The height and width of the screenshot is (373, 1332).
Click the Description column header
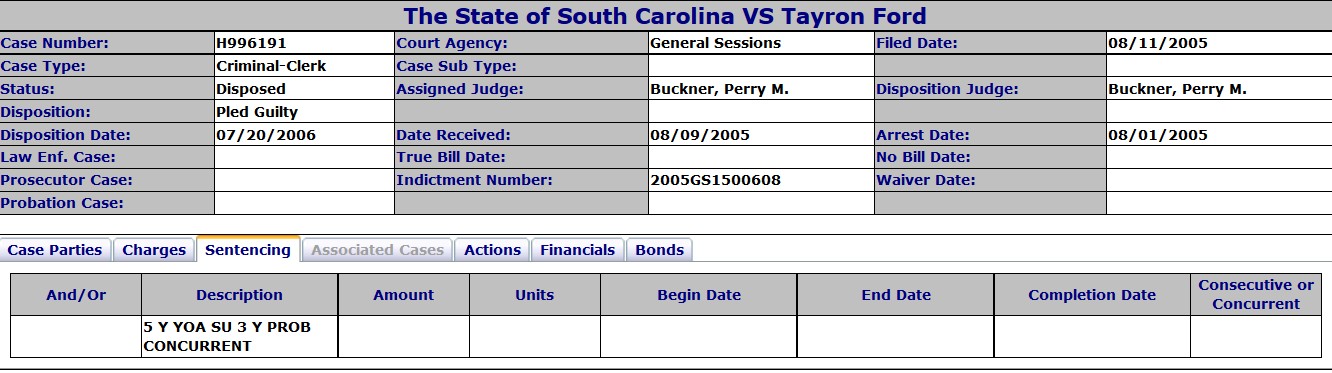240,295
